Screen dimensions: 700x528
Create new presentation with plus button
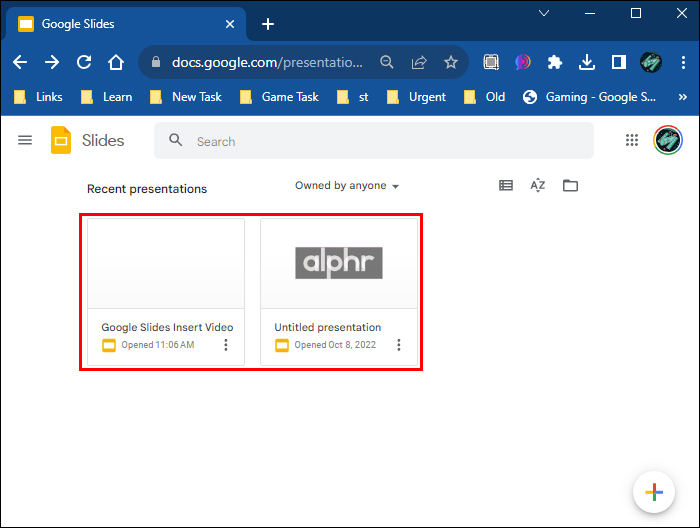tap(654, 492)
